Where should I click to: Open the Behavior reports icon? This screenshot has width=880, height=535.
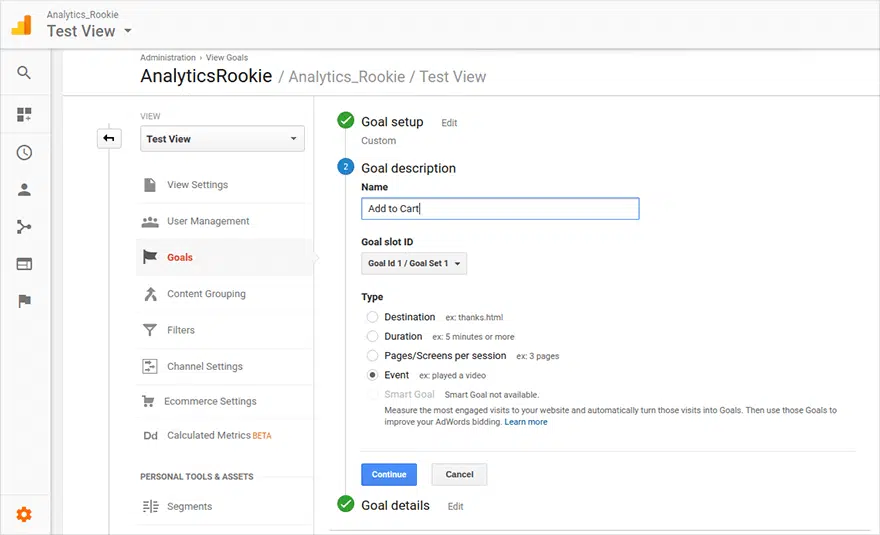pyautogui.click(x=24, y=264)
